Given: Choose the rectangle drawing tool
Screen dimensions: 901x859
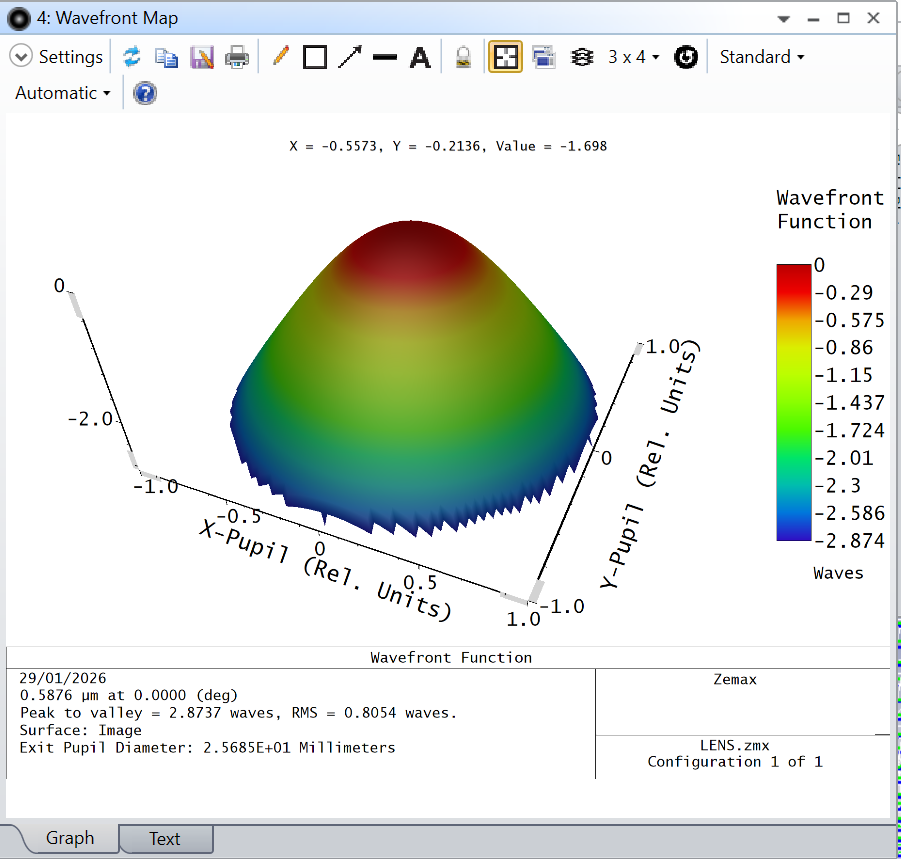Looking at the screenshot, I should (x=315, y=57).
